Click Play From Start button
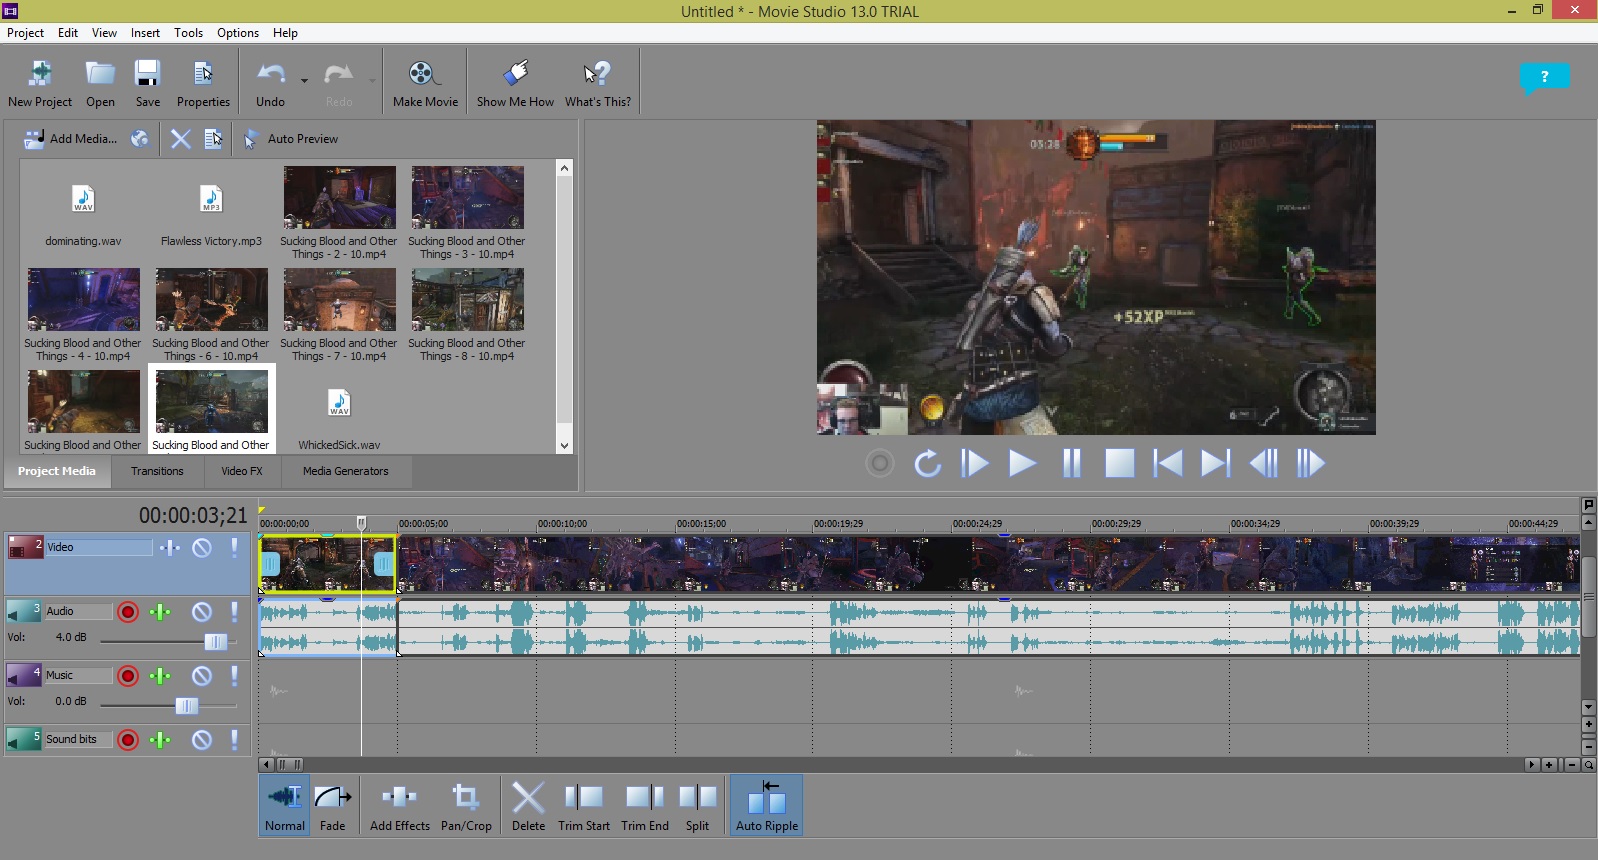 (975, 464)
